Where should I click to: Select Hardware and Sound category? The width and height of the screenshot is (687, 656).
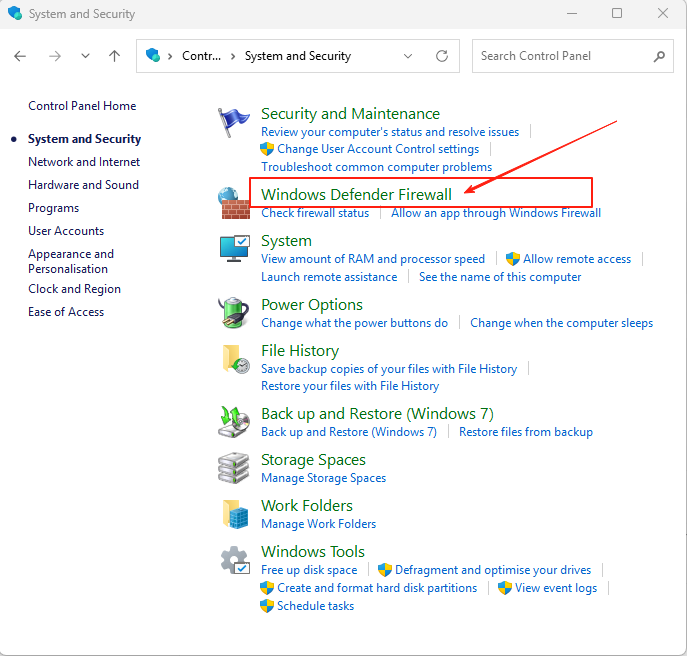[84, 185]
